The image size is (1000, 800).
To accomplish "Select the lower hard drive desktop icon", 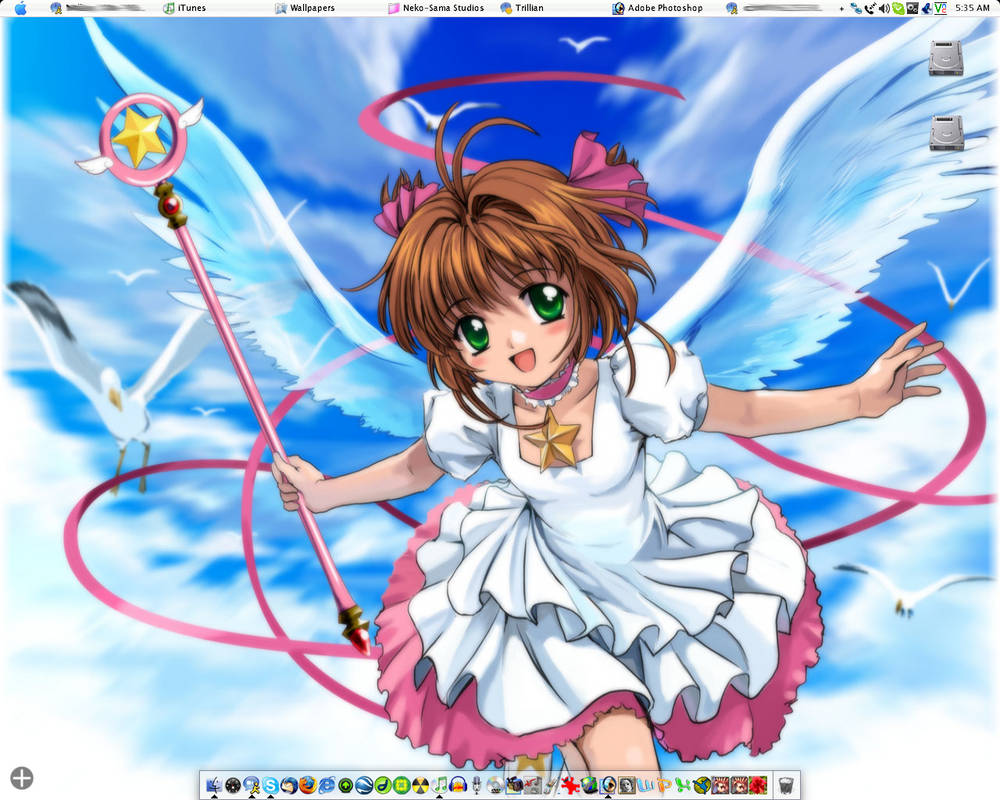I will 946,133.
